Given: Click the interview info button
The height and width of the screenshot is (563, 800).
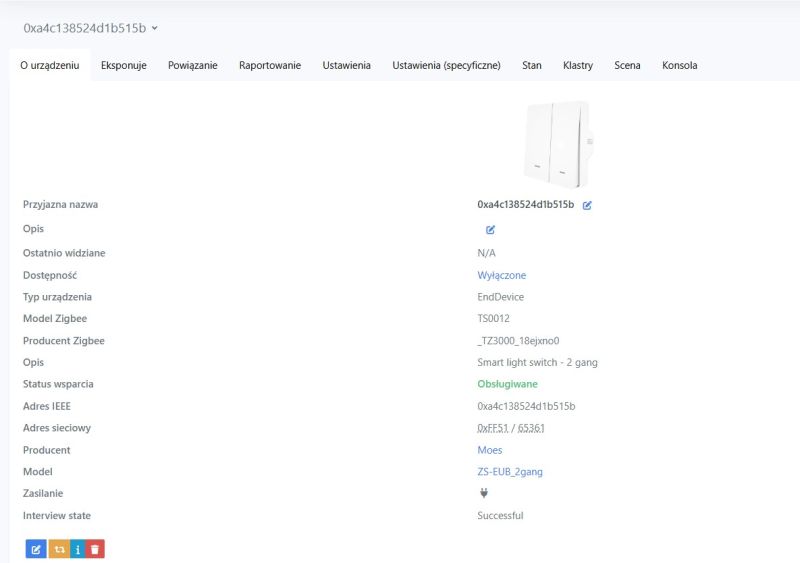Looking at the screenshot, I should point(78,549).
